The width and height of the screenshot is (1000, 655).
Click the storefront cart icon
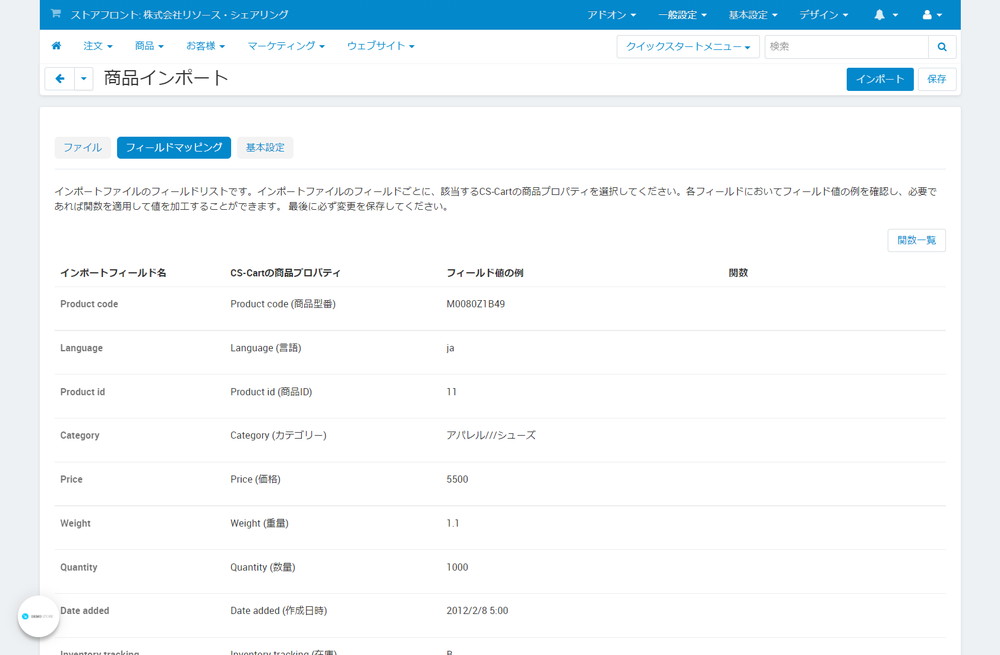click(56, 13)
